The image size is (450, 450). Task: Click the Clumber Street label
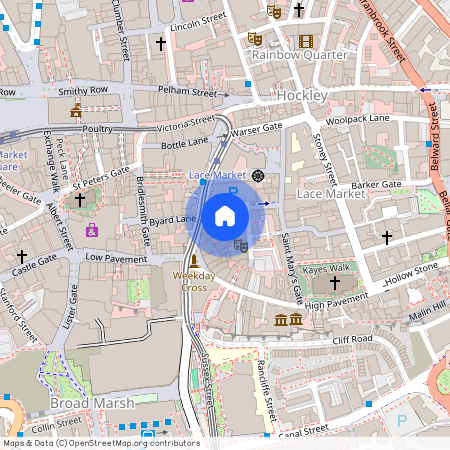pos(121,30)
